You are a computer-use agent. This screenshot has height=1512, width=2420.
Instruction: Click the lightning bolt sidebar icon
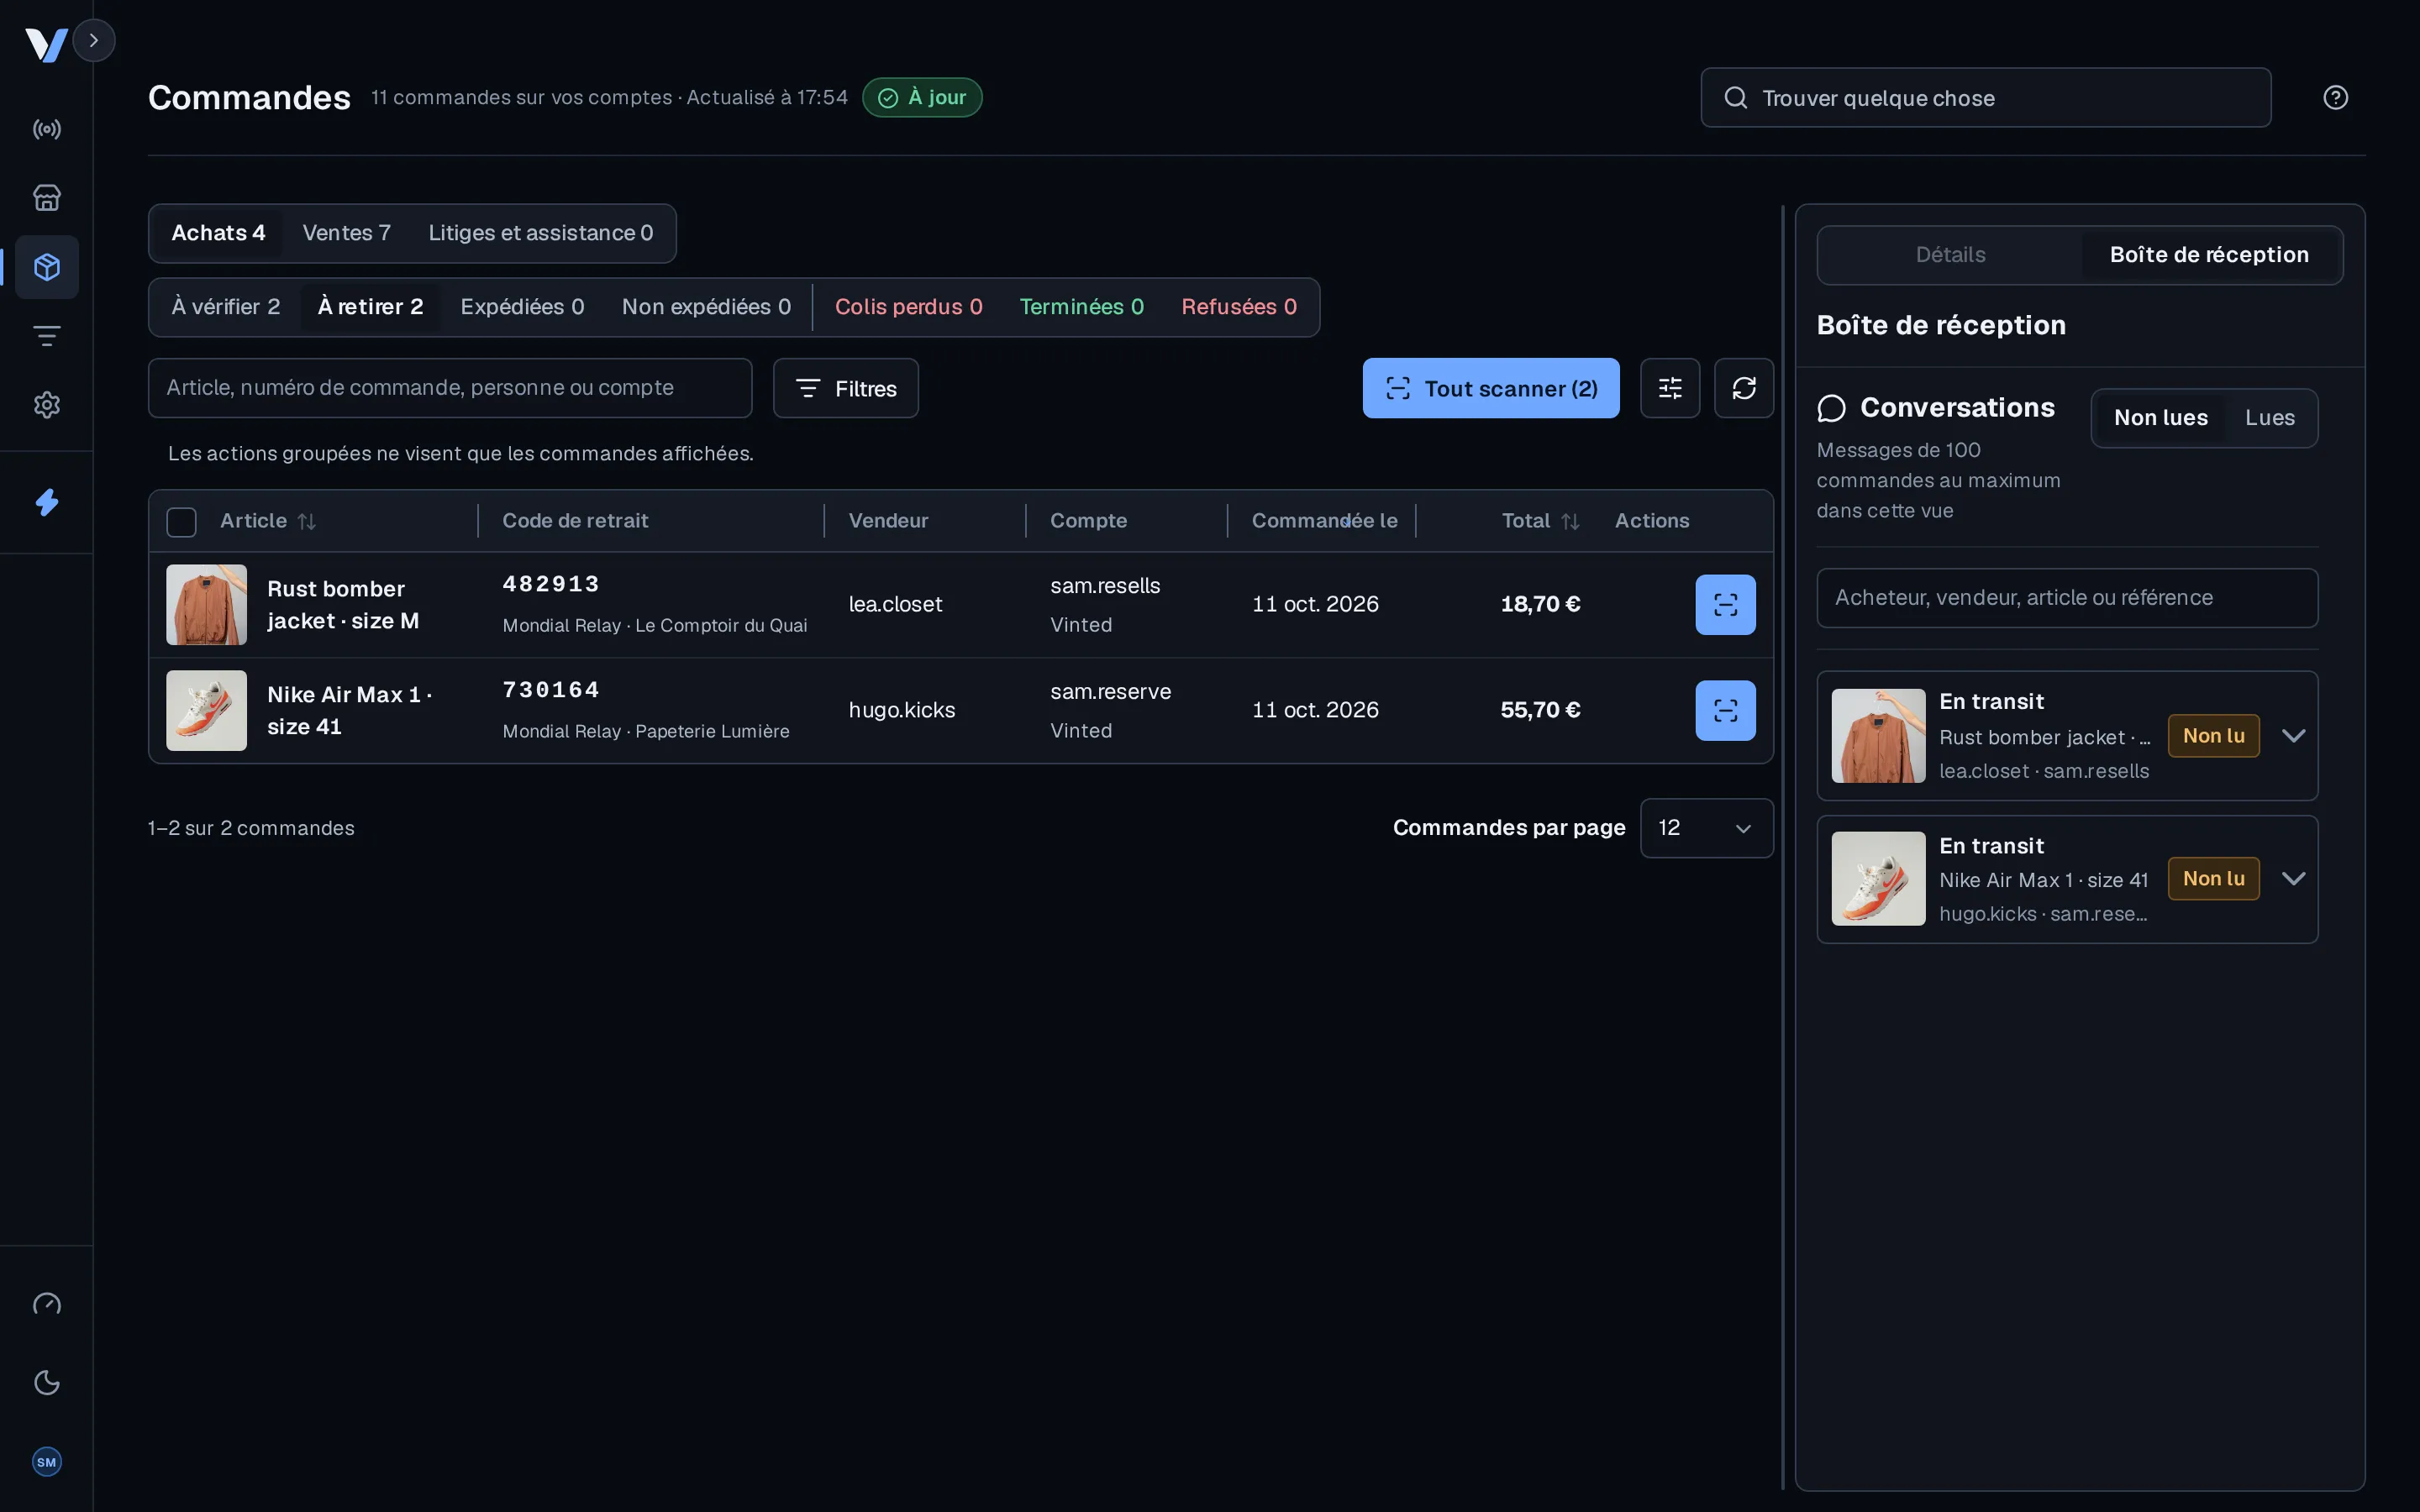pos(47,502)
